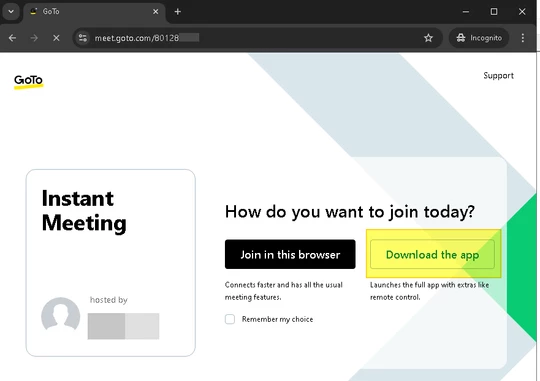Click "Connects faster and has all the usual" text
540x381 pixels.
[x=284, y=285]
